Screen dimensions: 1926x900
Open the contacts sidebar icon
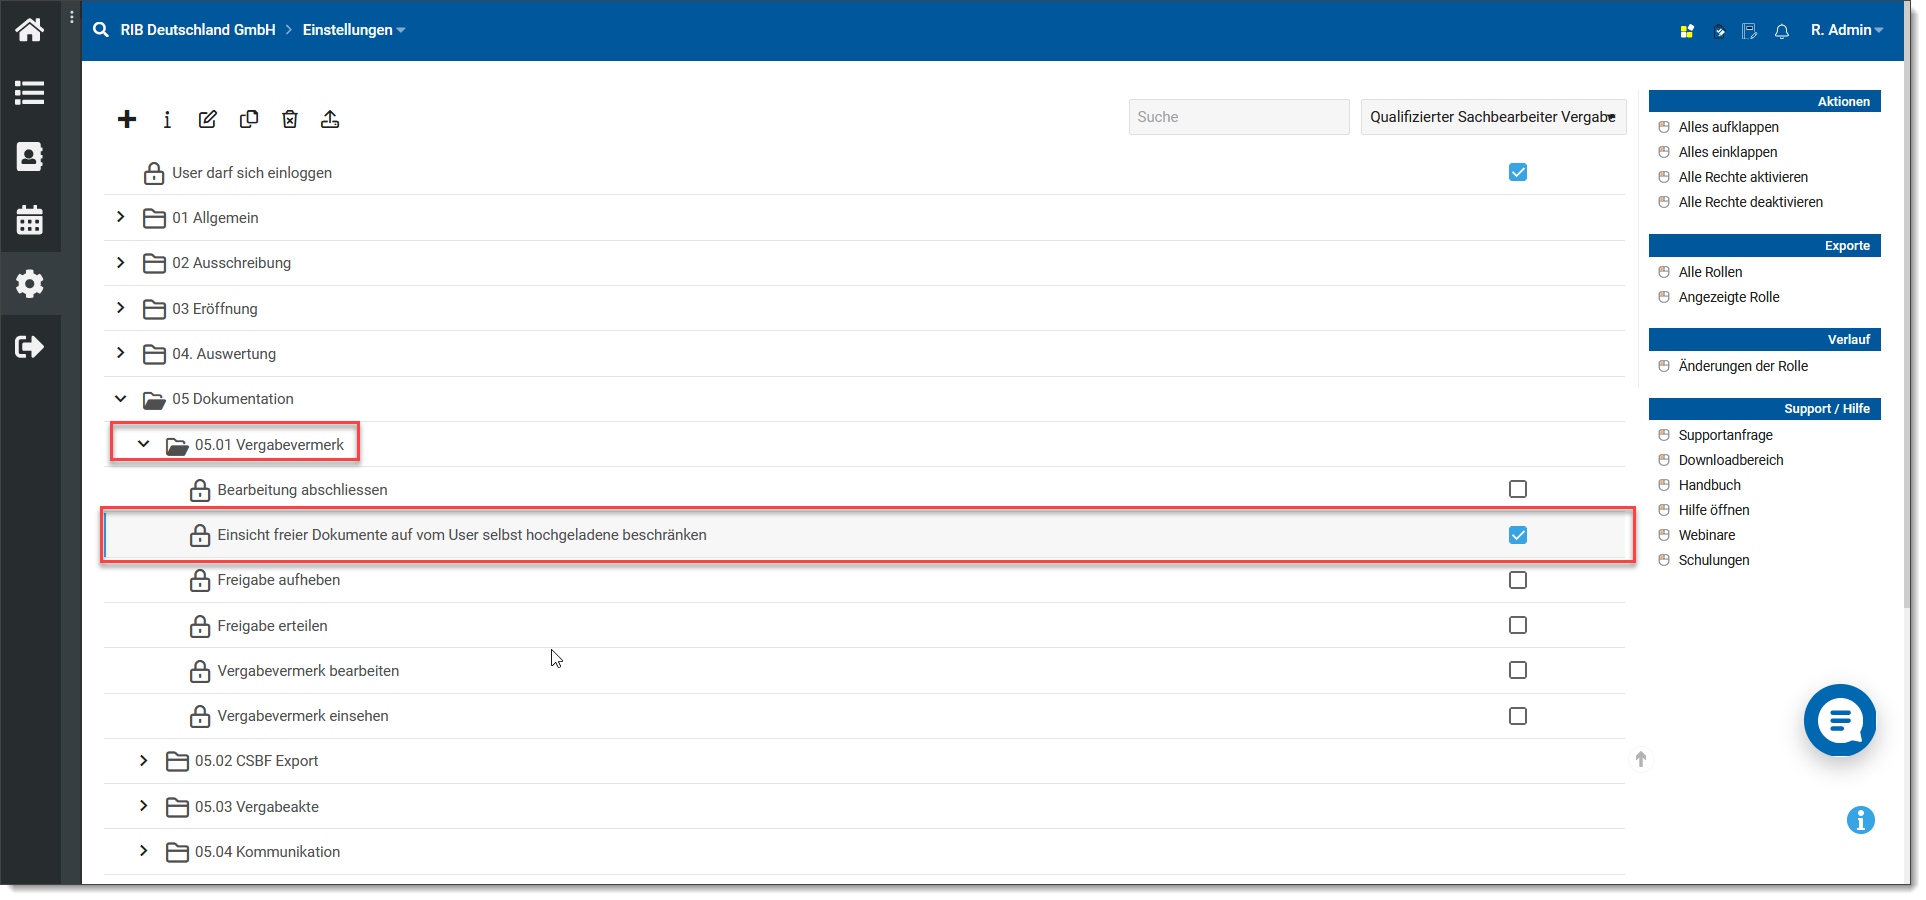click(30, 157)
